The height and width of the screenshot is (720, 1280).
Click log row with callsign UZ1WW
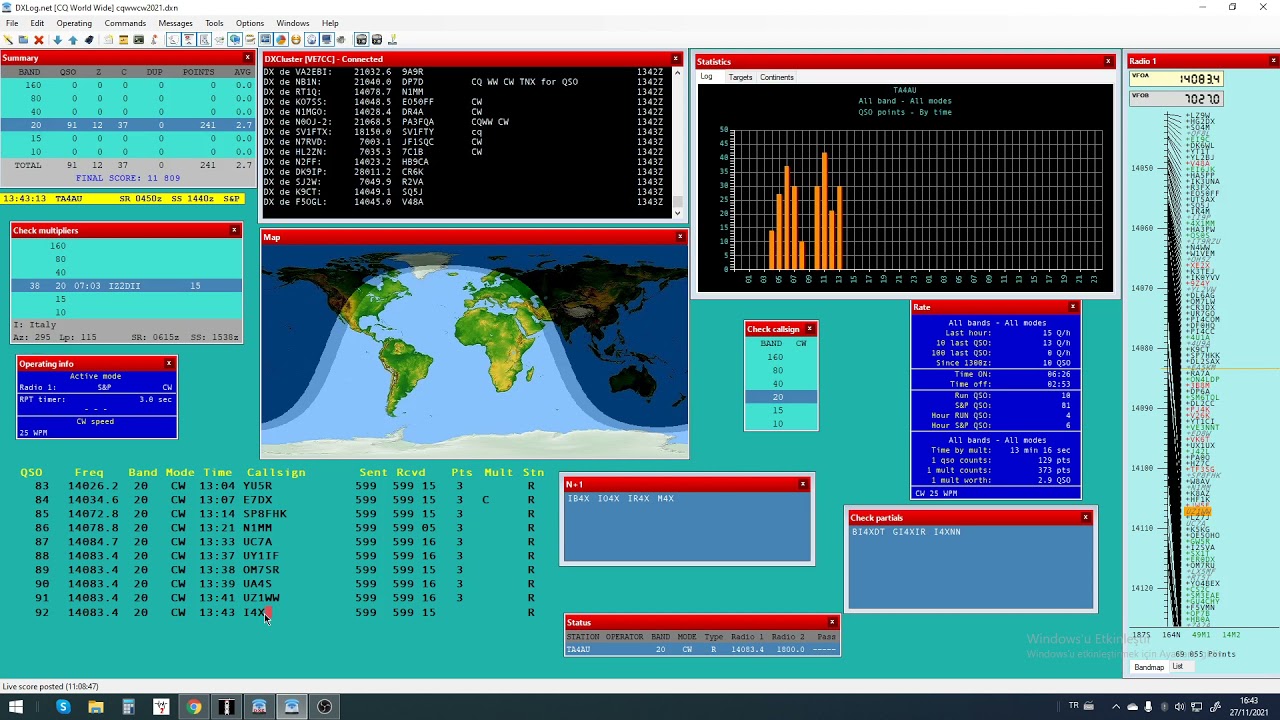pos(282,598)
